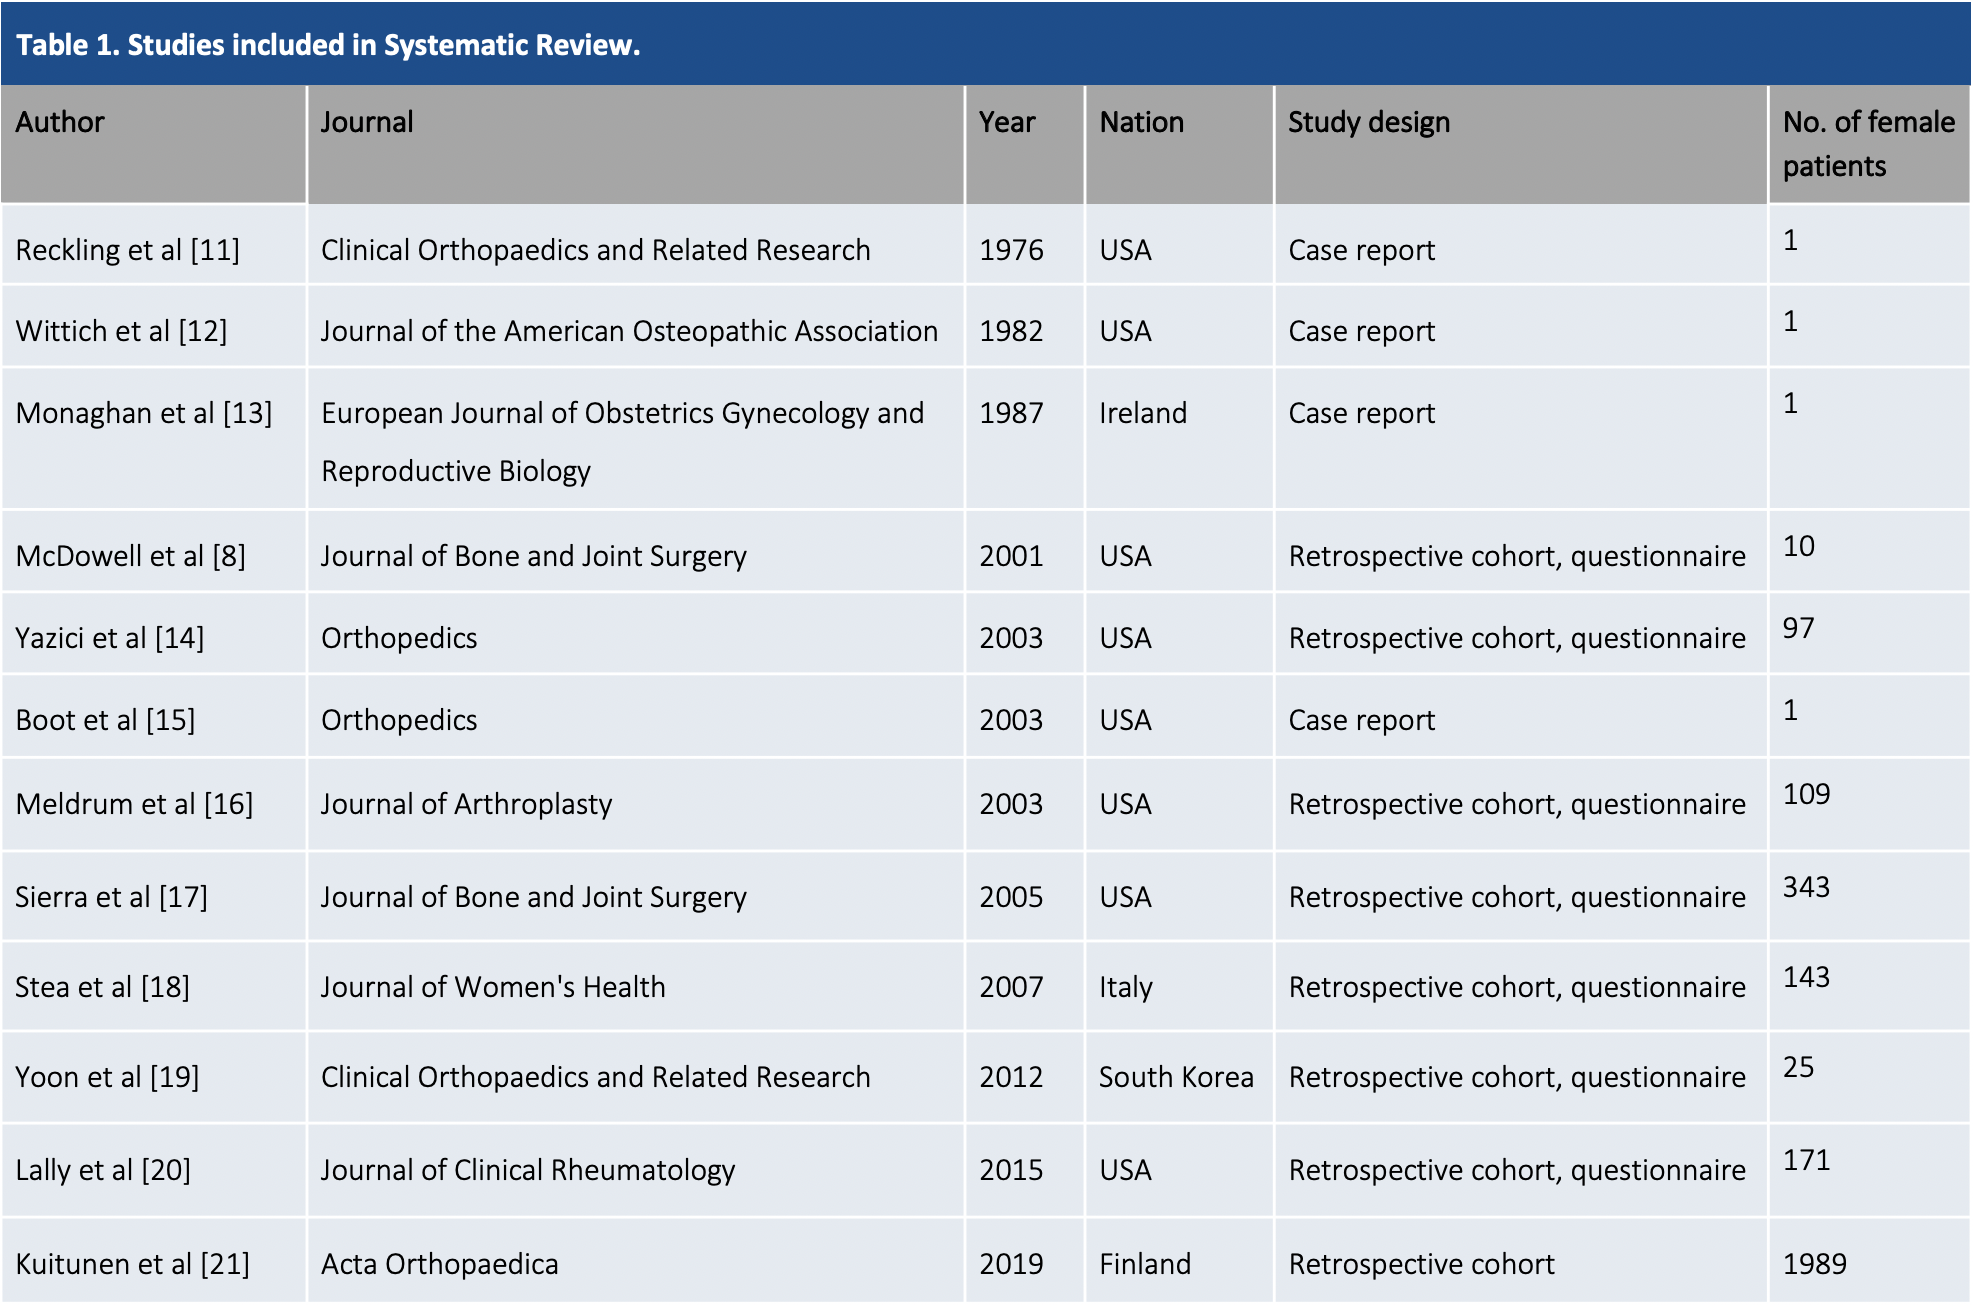Click the Reckling et al [11] reference
The image size is (1976, 1306).
click(x=127, y=250)
